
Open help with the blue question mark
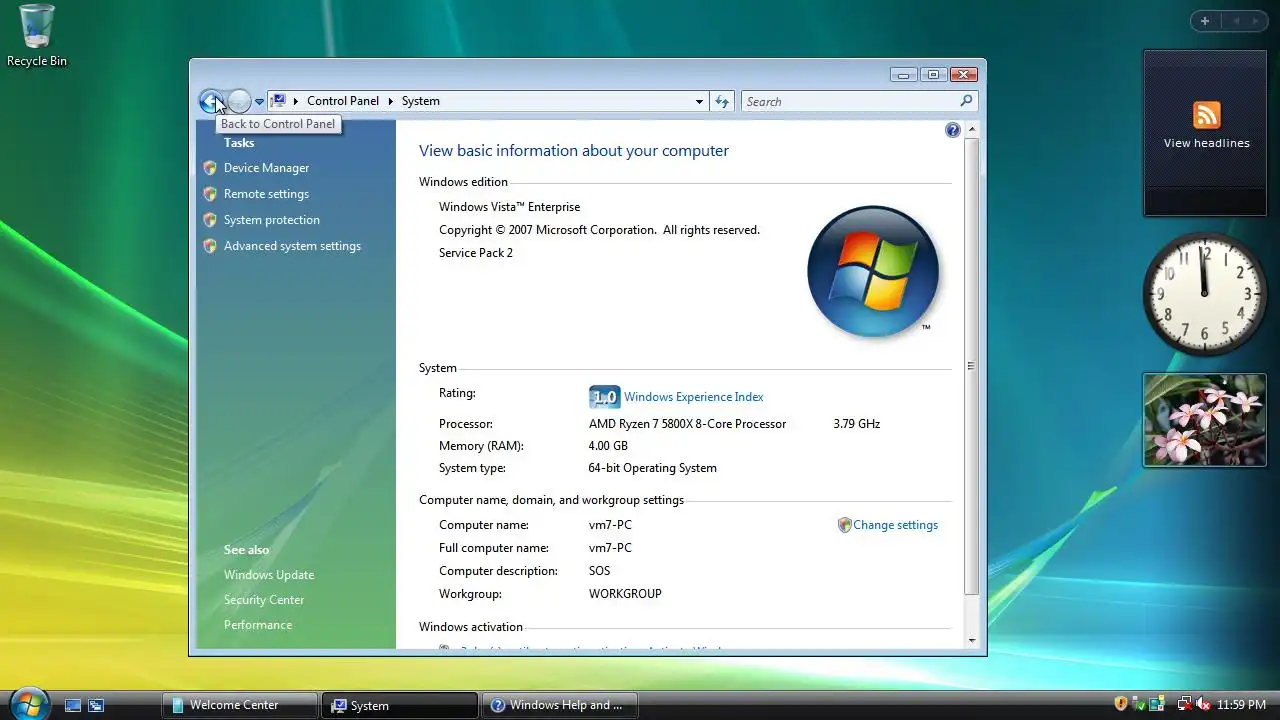tap(952, 130)
